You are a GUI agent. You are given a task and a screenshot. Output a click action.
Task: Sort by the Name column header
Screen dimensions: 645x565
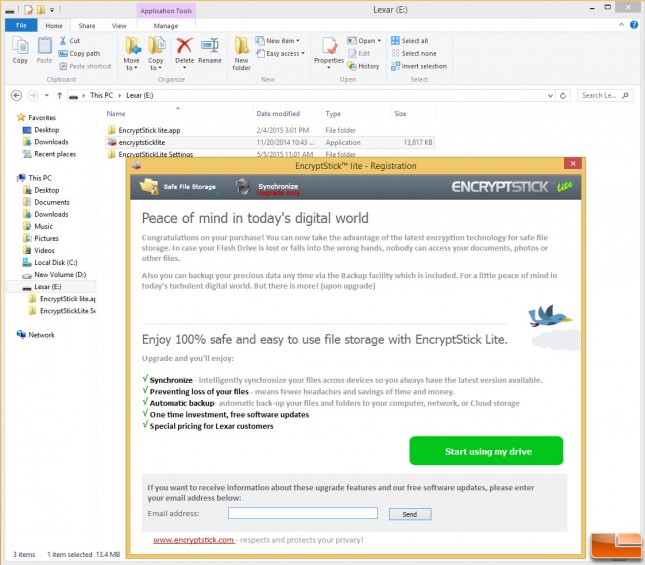tap(116, 113)
